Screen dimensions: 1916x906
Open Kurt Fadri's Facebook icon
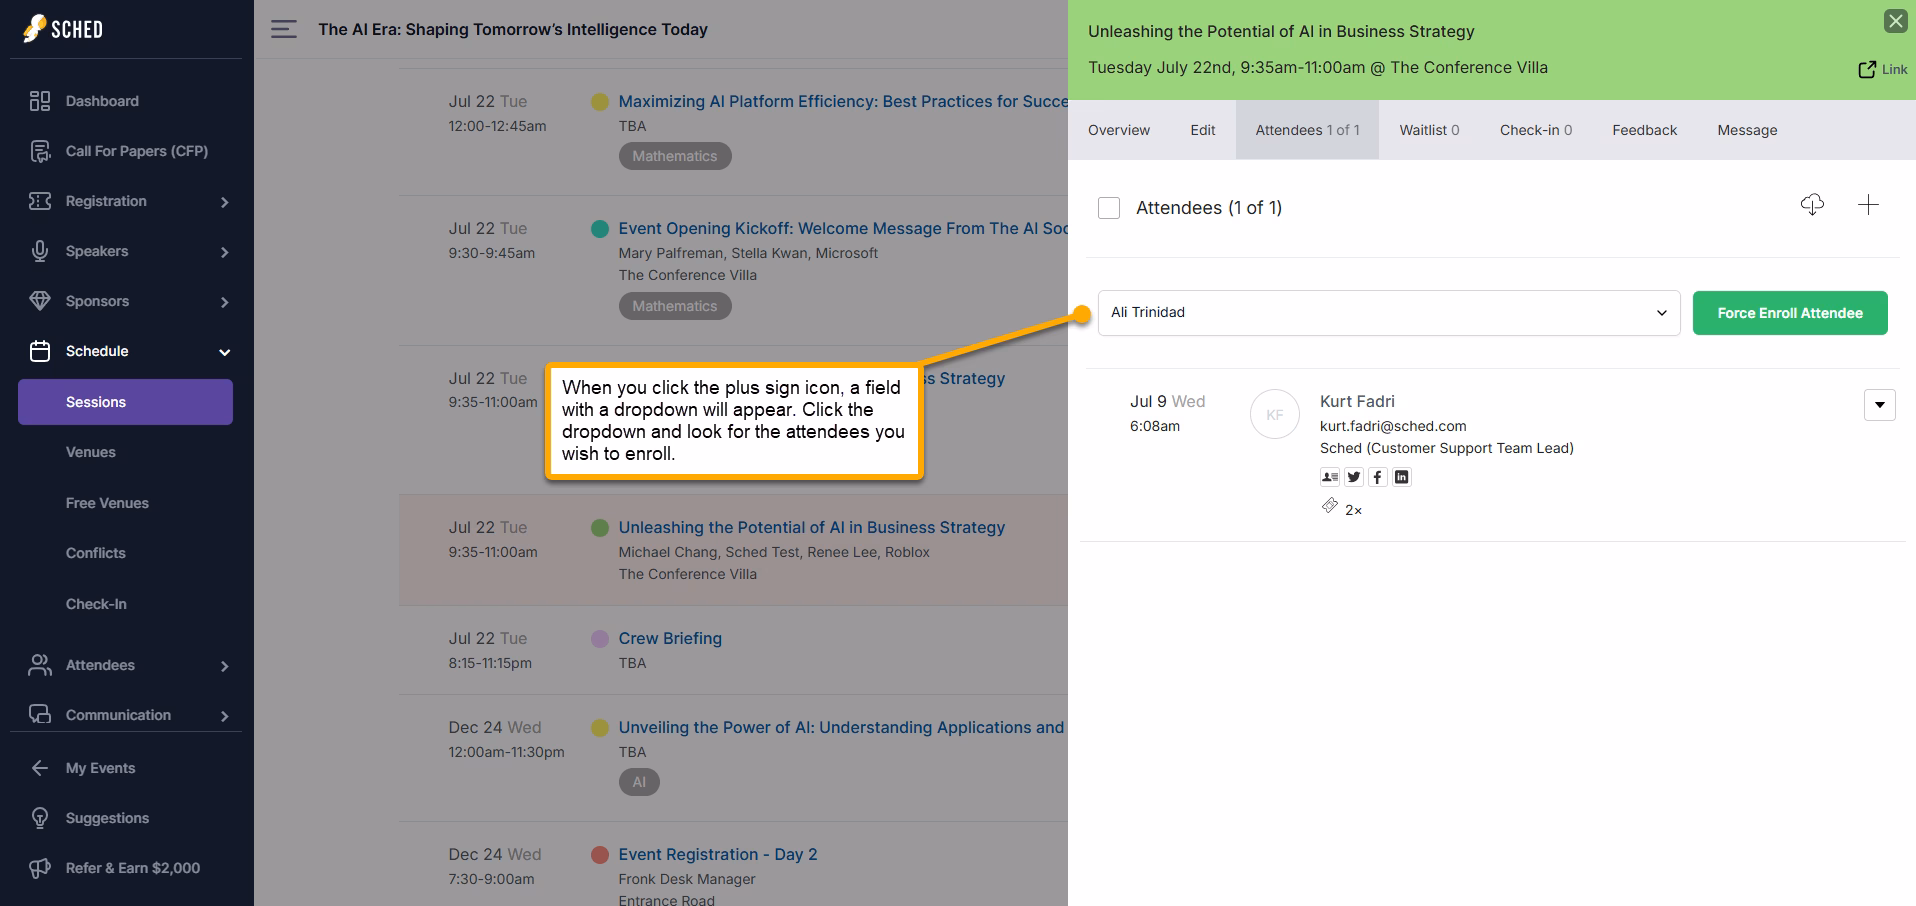click(x=1378, y=477)
